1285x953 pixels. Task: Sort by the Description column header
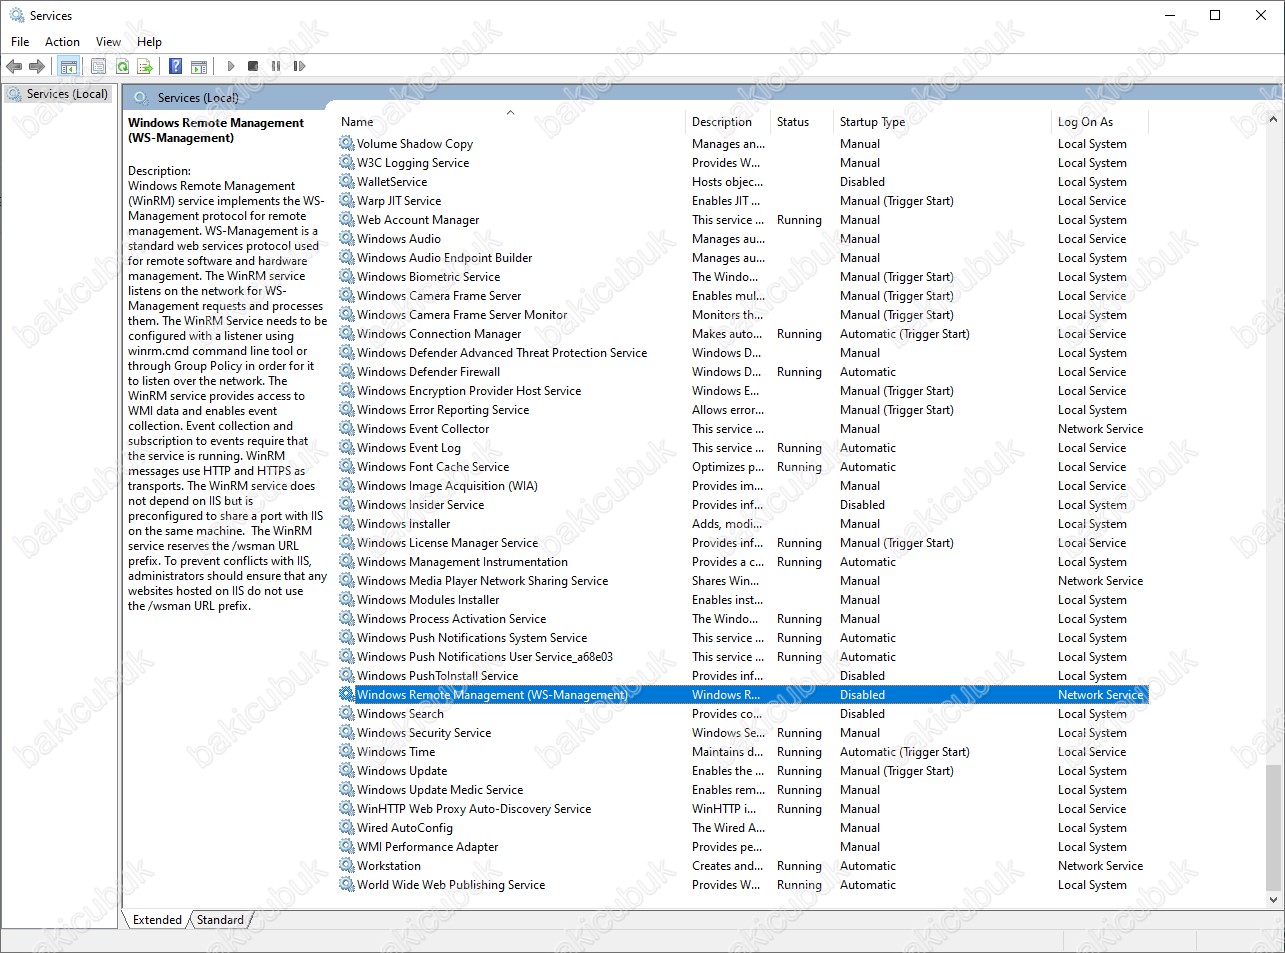point(729,122)
